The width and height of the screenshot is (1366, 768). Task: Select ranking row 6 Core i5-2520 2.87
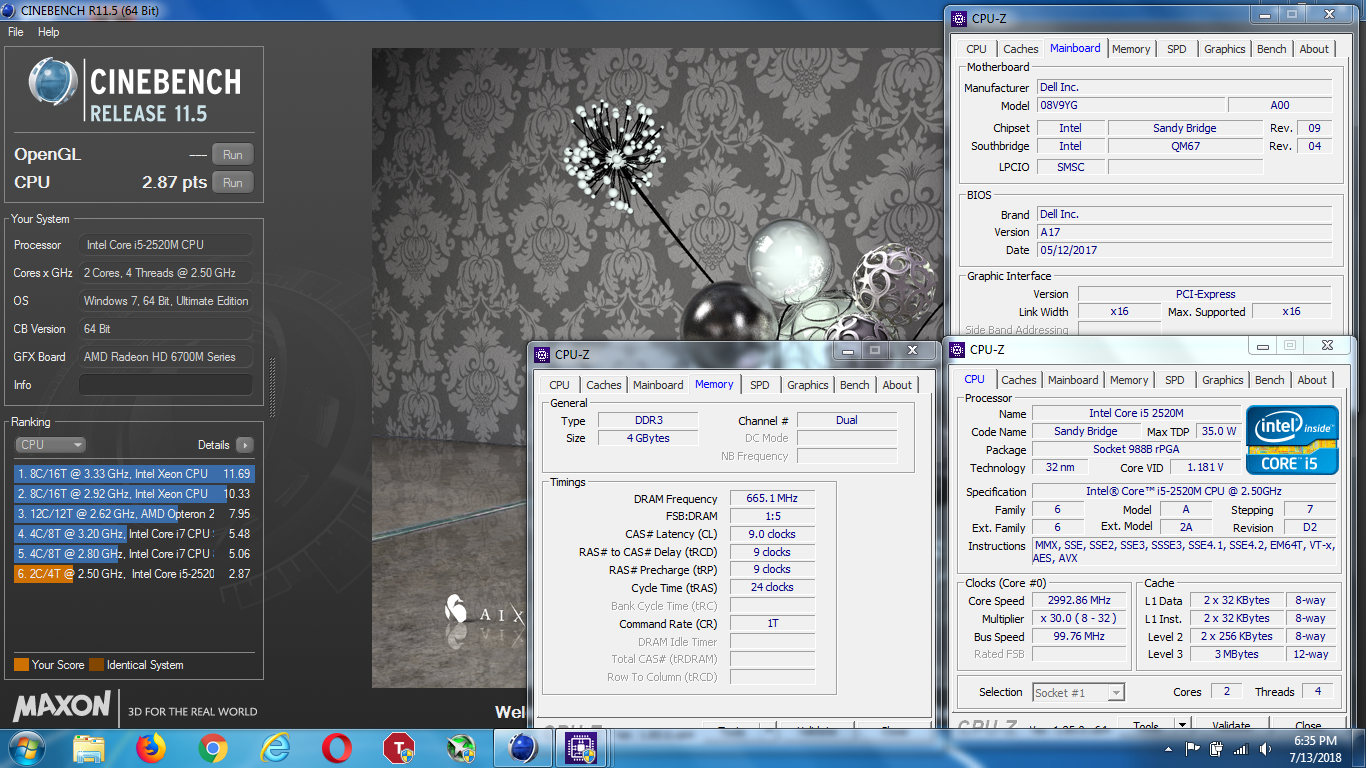click(x=134, y=574)
